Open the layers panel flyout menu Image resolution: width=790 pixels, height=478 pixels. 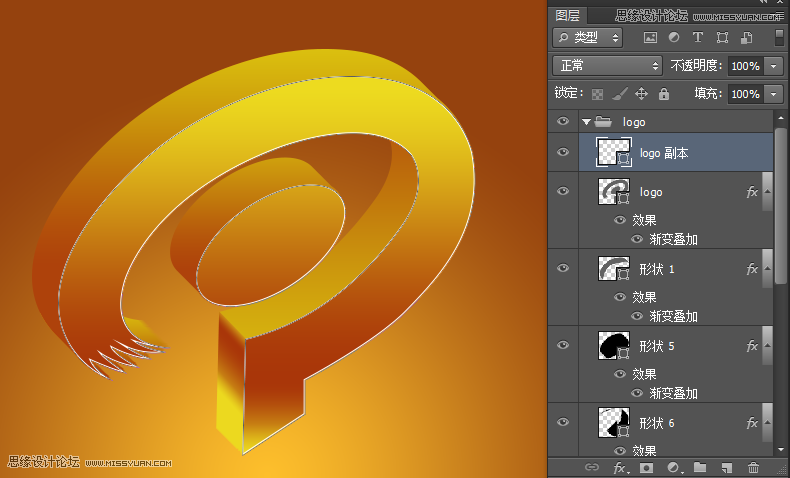point(778,15)
